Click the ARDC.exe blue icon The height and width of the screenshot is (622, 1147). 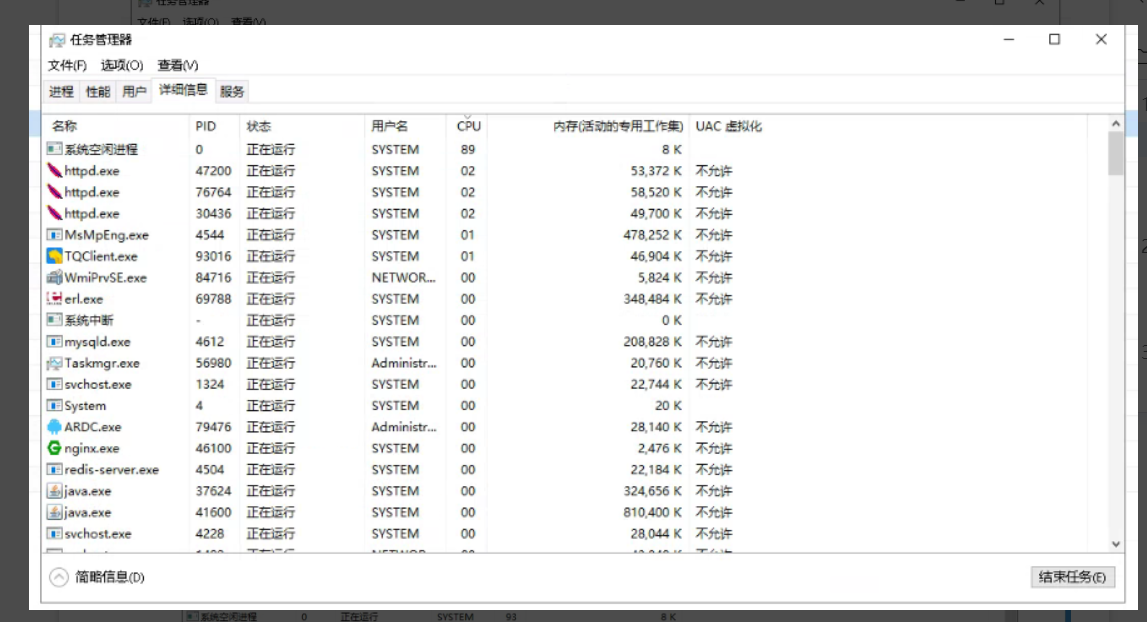tap(54, 427)
